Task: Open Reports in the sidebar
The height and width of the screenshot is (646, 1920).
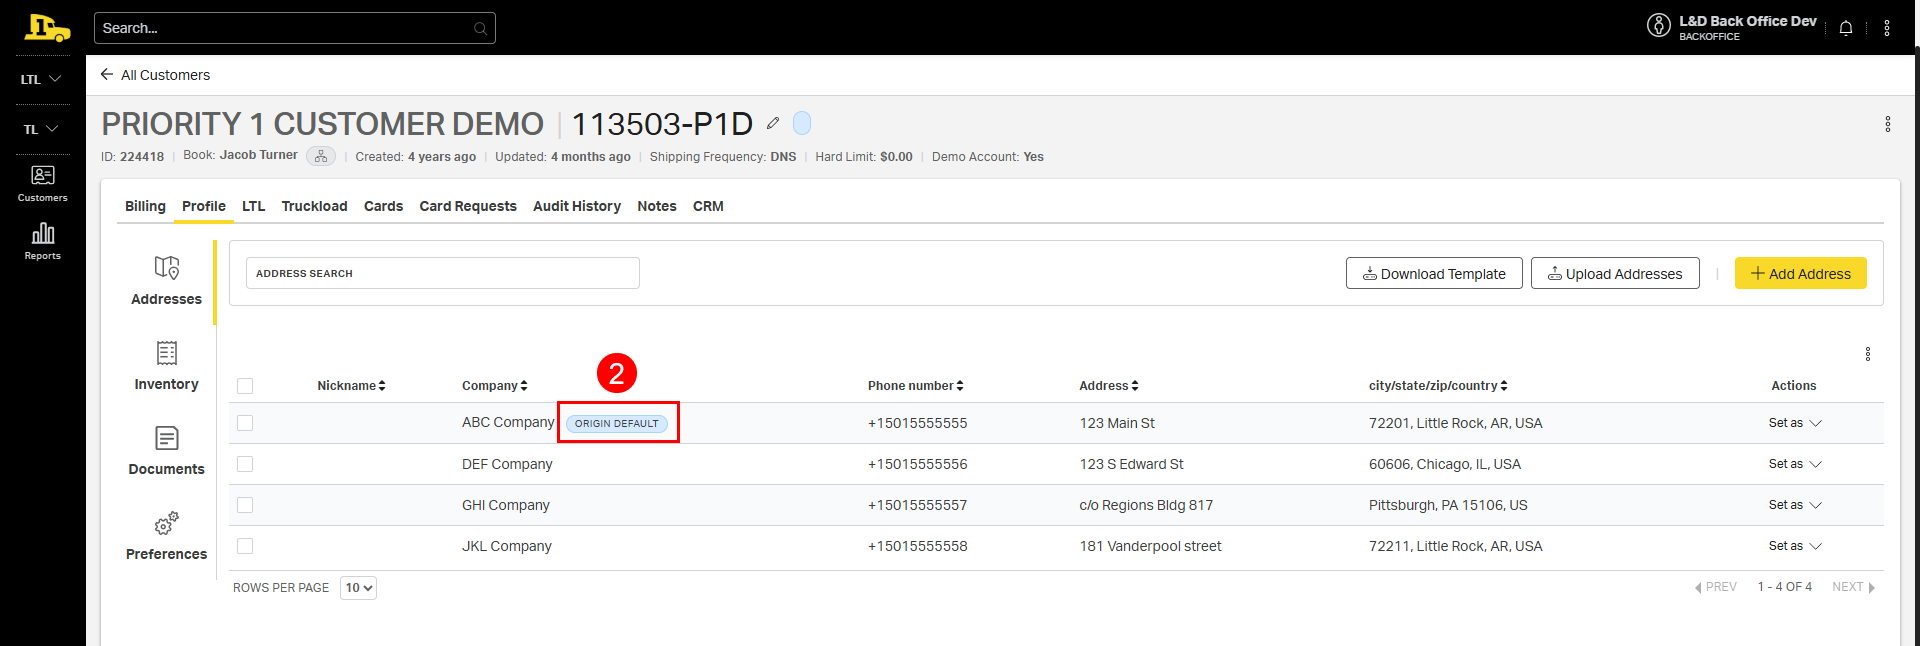Action: coord(43,242)
